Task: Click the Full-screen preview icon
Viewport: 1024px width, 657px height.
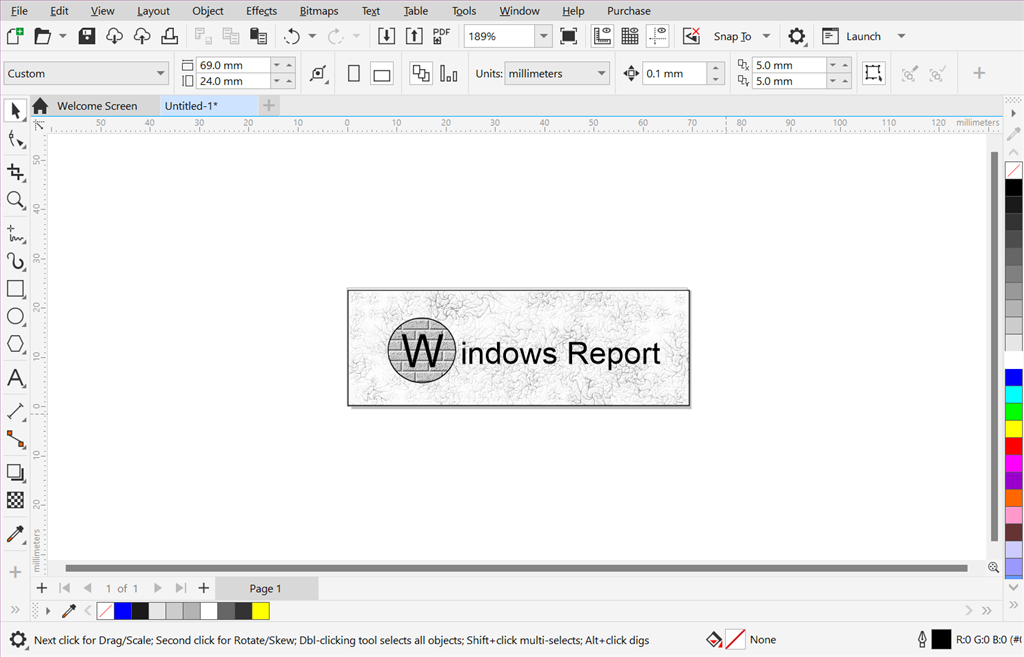Action: pyautogui.click(x=569, y=36)
